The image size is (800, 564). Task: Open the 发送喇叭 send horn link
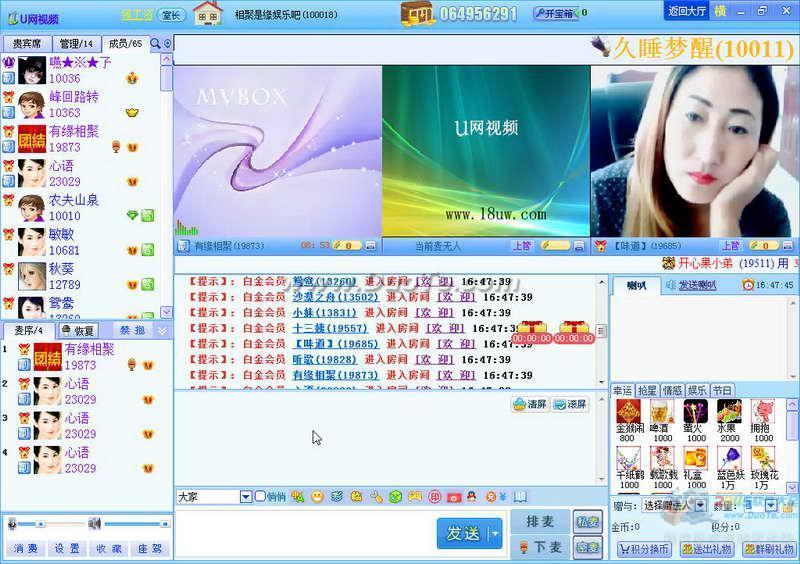[x=697, y=286]
